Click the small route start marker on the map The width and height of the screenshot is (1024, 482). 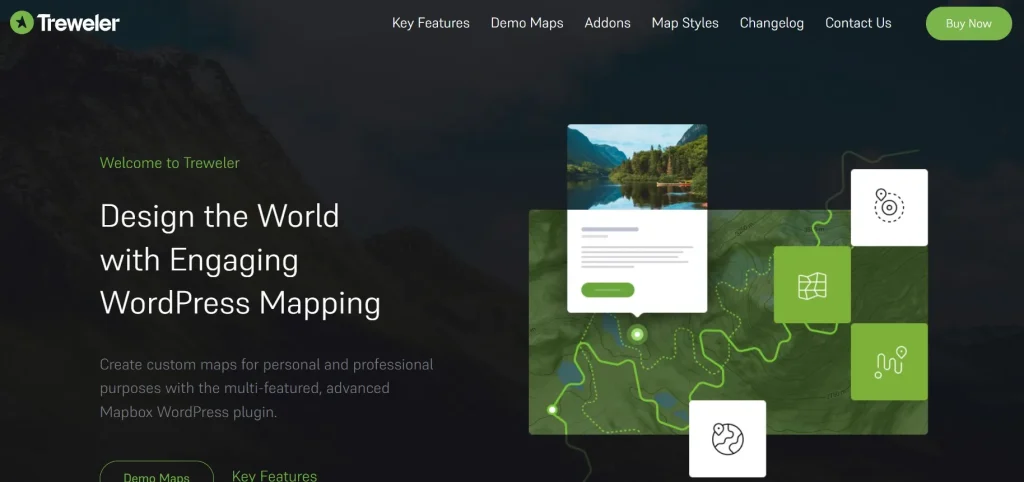click(552, 410)
